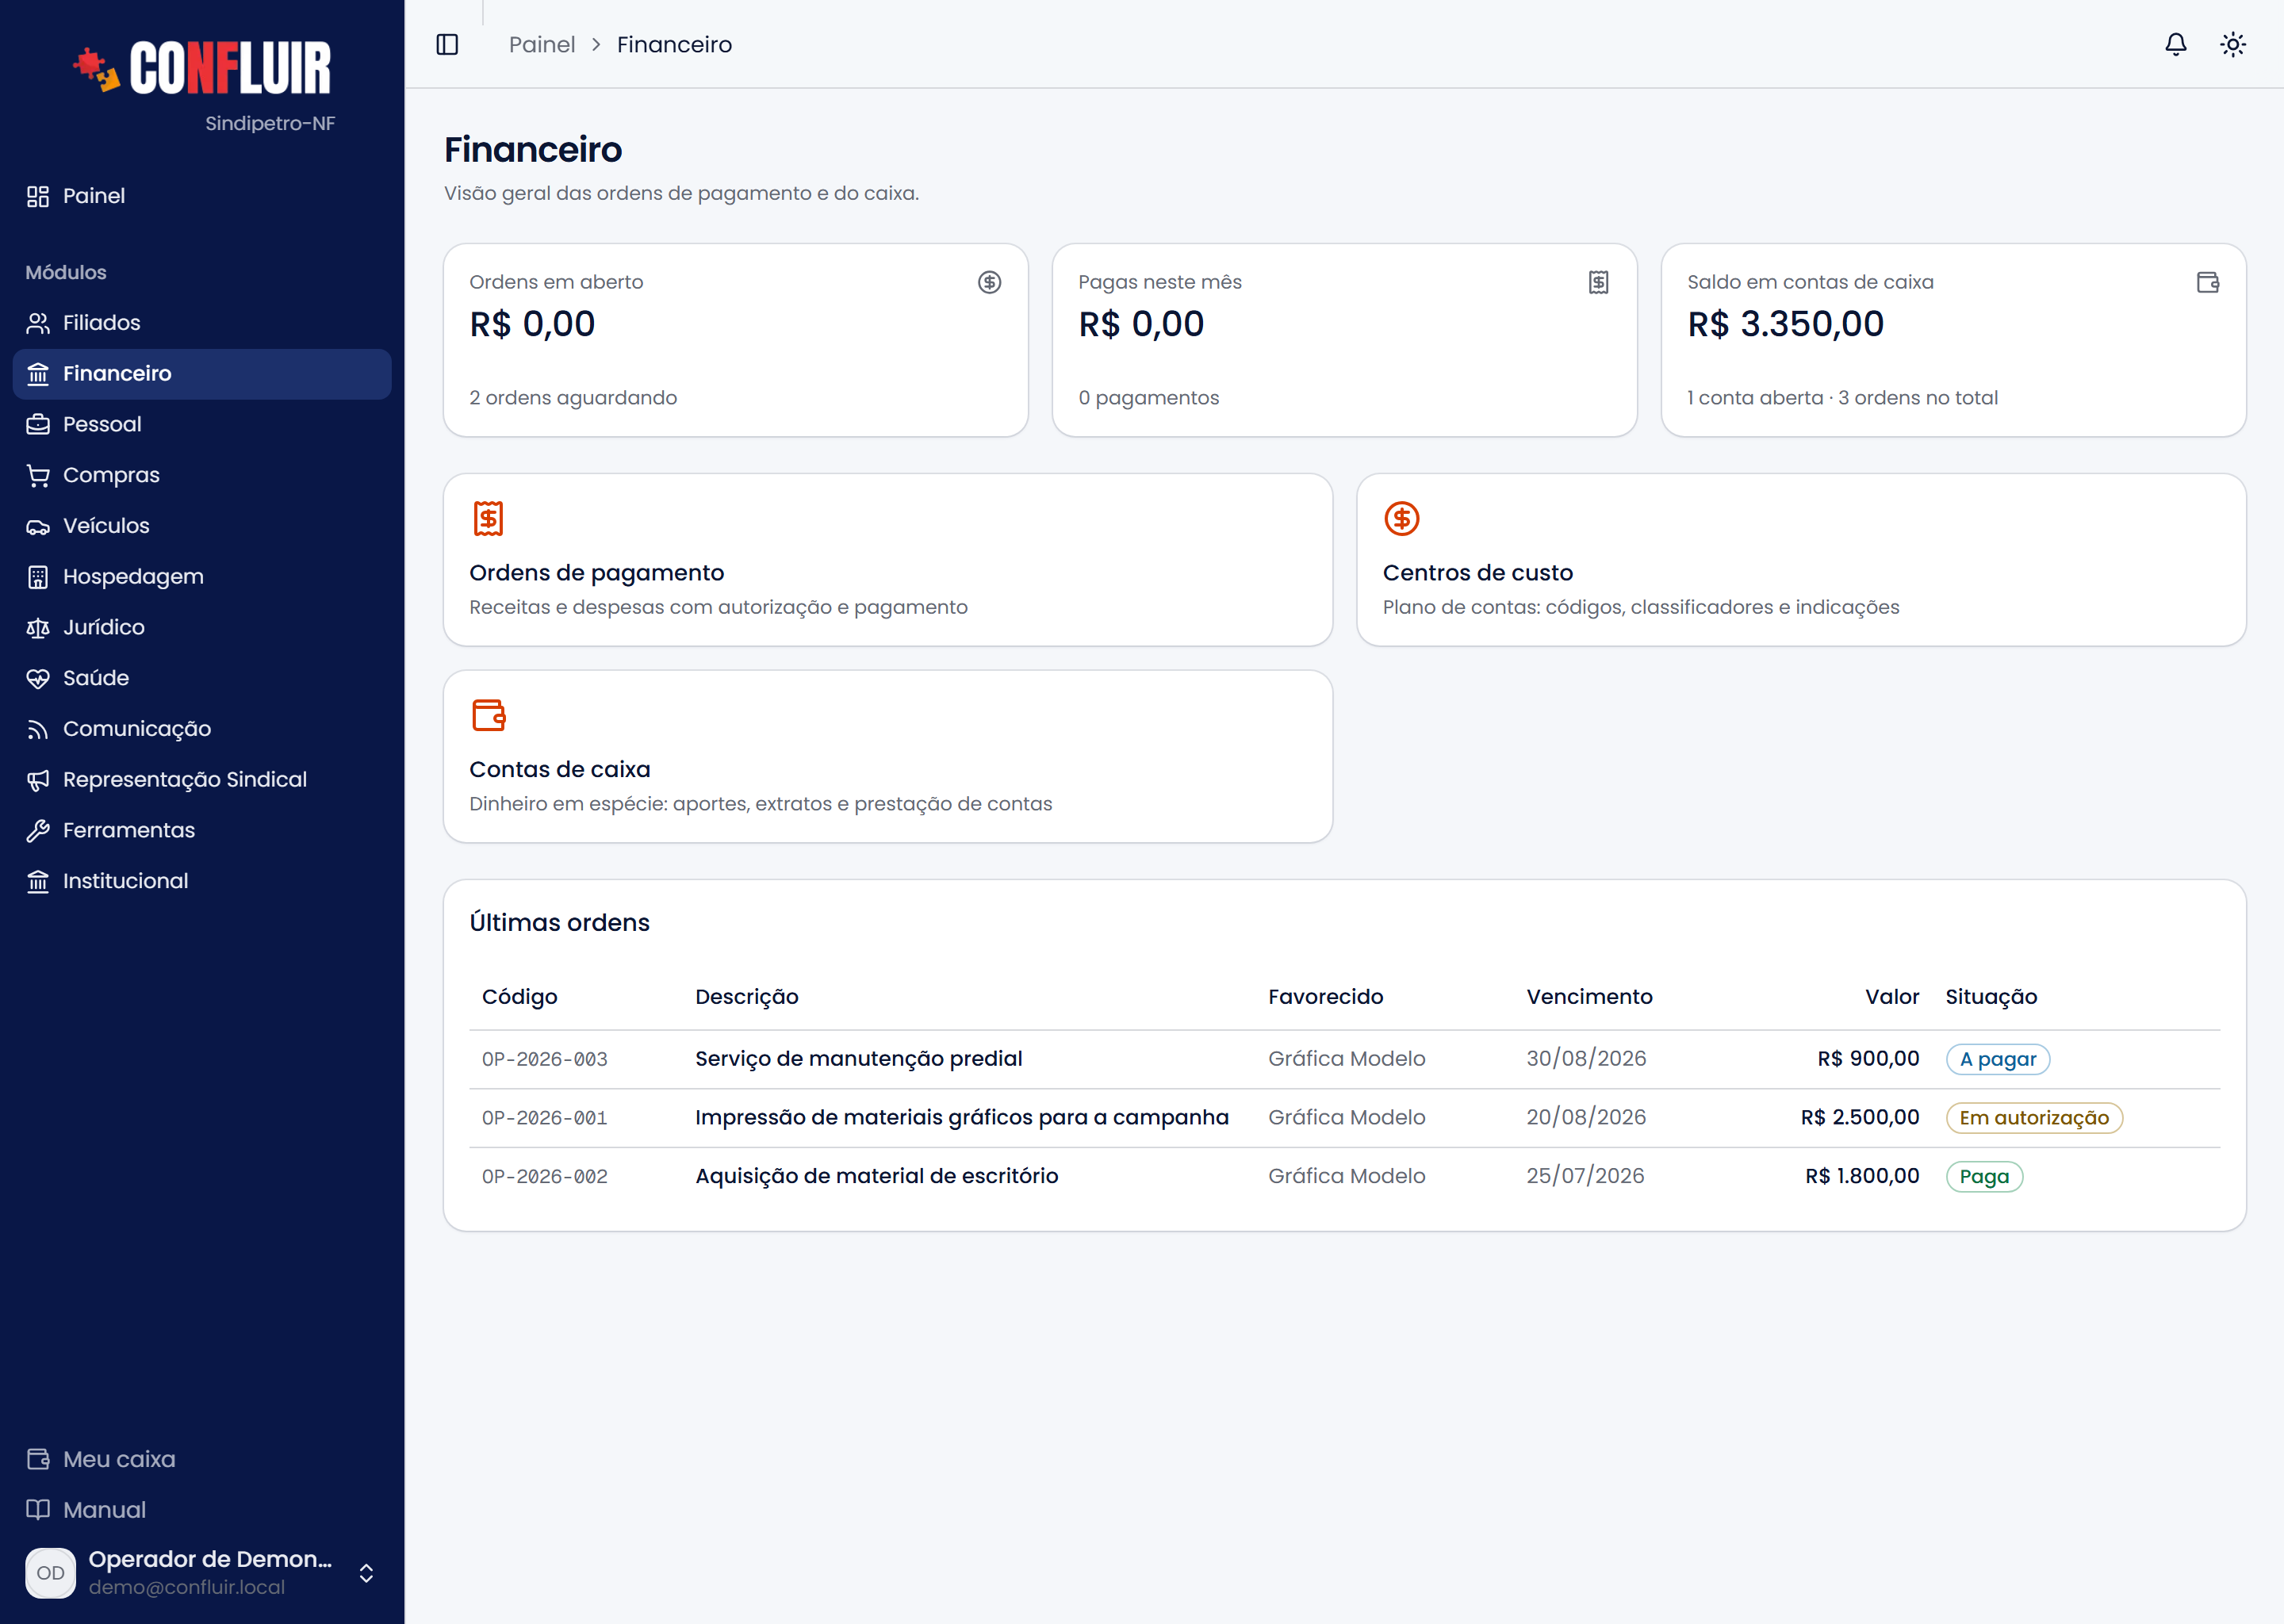The height and width of the screenshot is (1624, 2284).
Task: Click the orange dollar icon in Centros de custo
Action: pyautogui.click(x=1401, y=518)
